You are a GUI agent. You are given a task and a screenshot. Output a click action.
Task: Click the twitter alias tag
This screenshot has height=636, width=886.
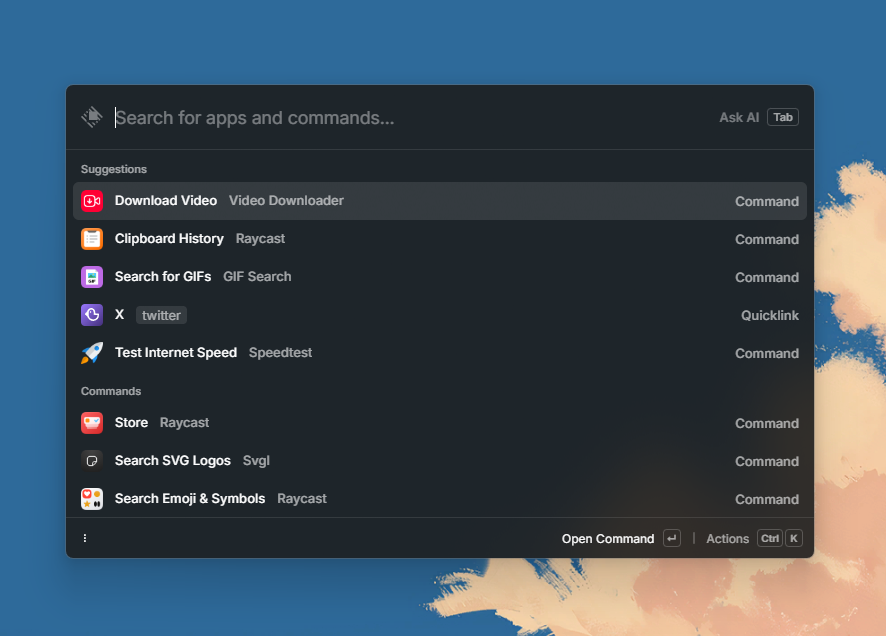161,315
